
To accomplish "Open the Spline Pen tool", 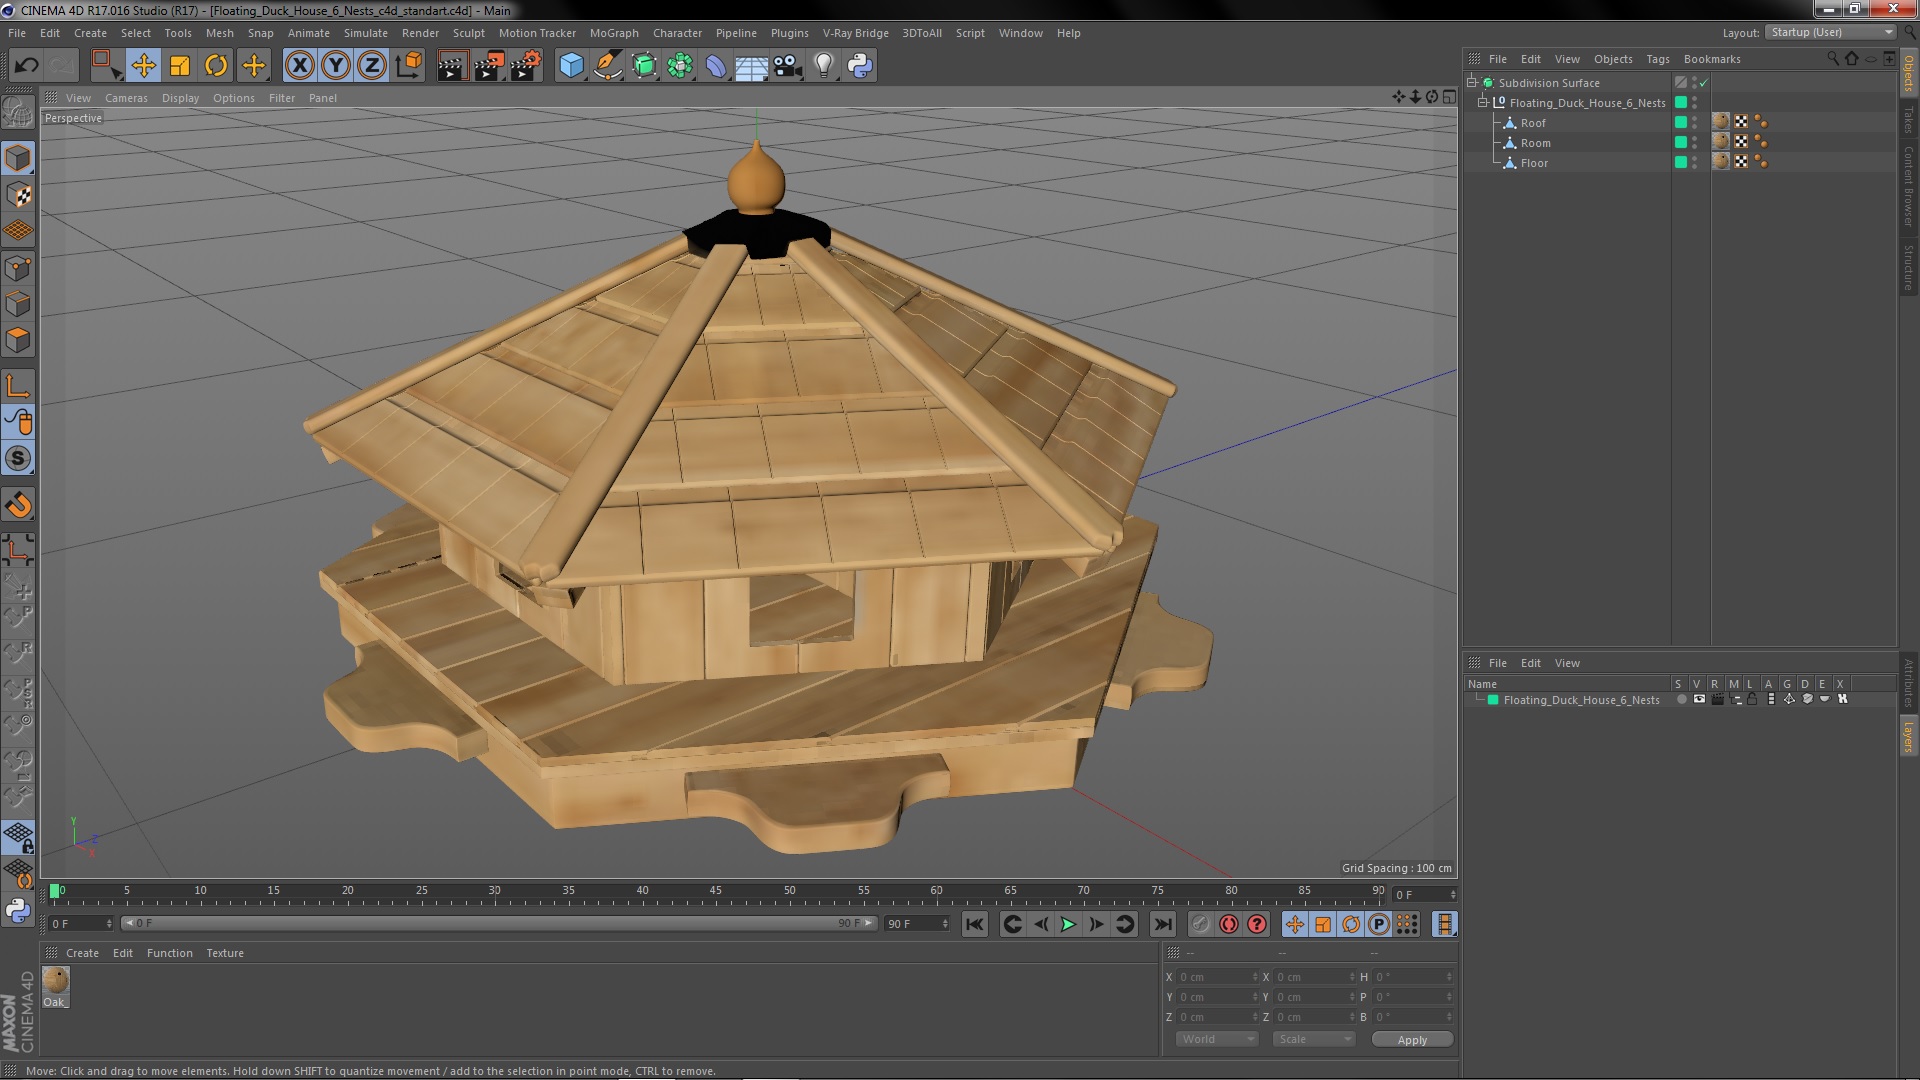I will pyautogui.click(x=607, y=66).
